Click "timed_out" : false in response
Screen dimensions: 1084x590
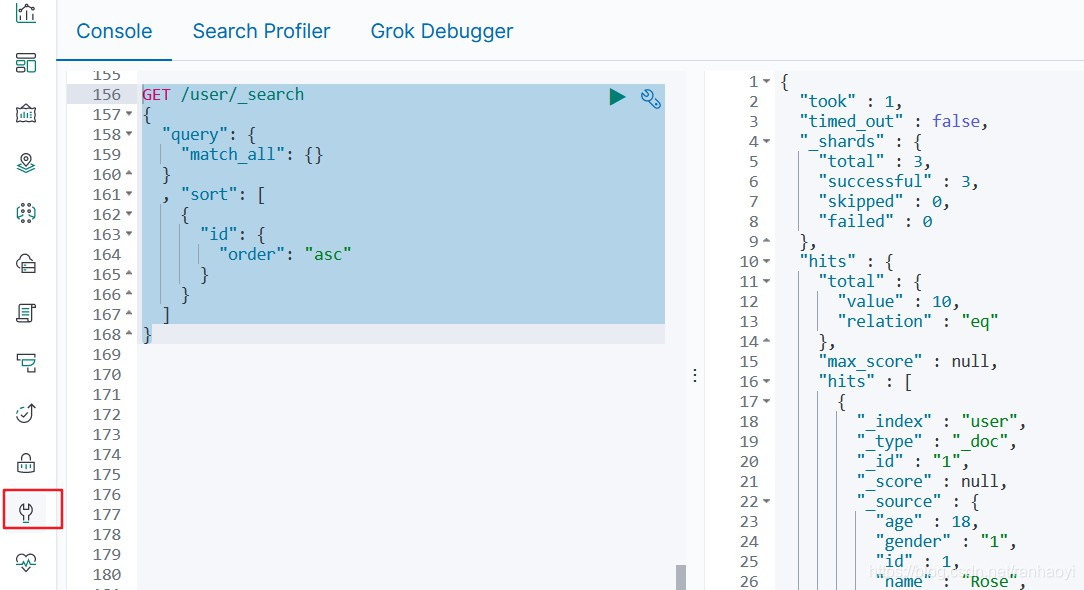[x=893, y=122]
